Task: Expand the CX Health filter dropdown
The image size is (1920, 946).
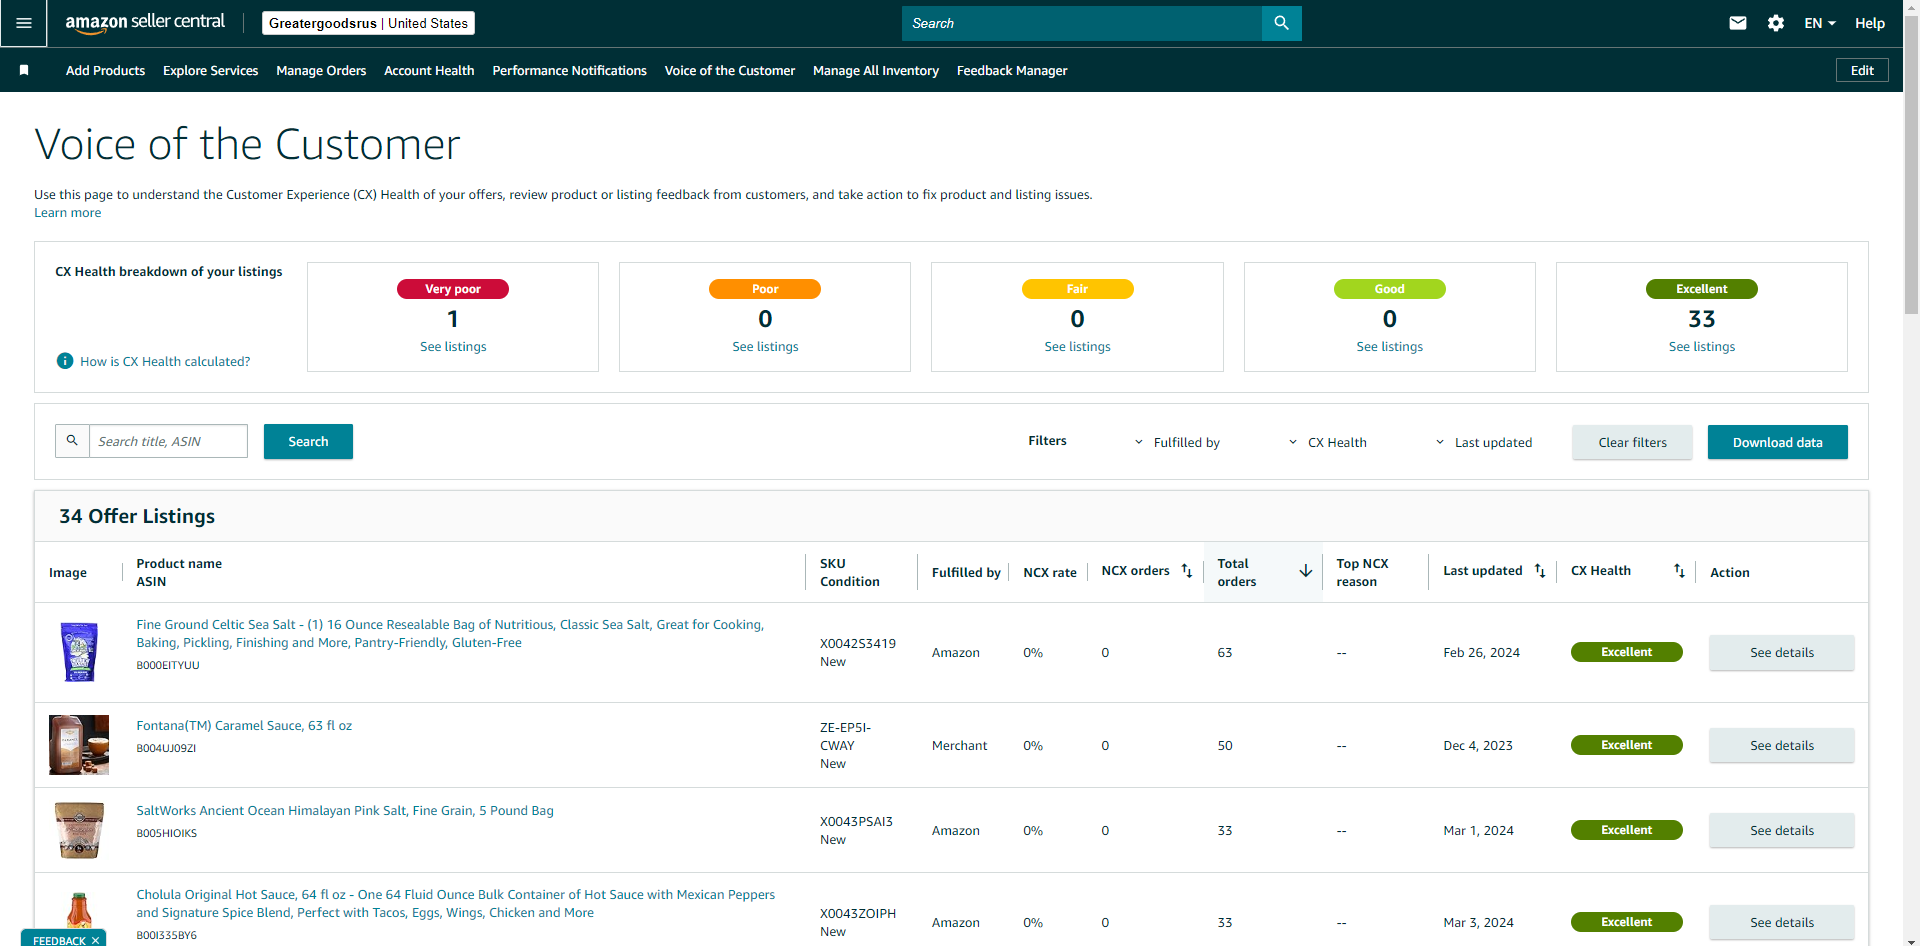Action: (x=1327, y=442)
